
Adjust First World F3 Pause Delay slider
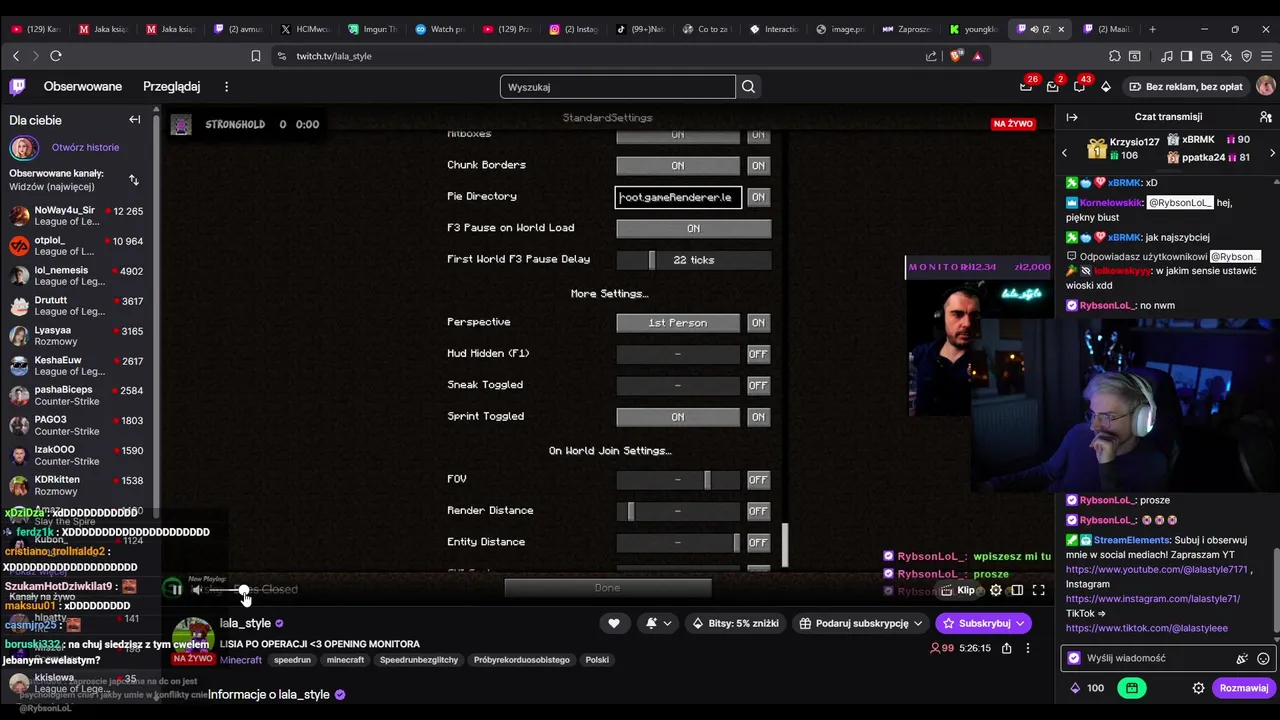(x=693, y=260)
